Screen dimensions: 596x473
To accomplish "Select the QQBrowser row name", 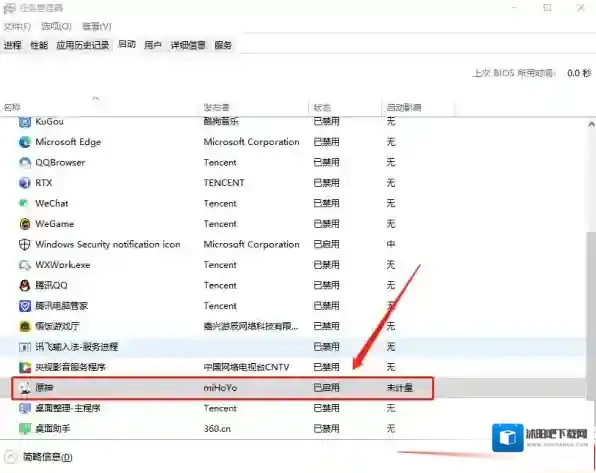I will (x=60, y=163).
